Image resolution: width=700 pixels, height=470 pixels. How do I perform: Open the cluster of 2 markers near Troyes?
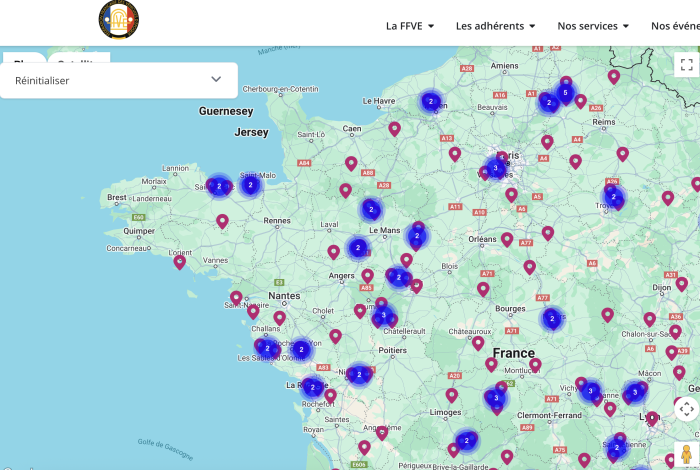[x=614, y=197]
